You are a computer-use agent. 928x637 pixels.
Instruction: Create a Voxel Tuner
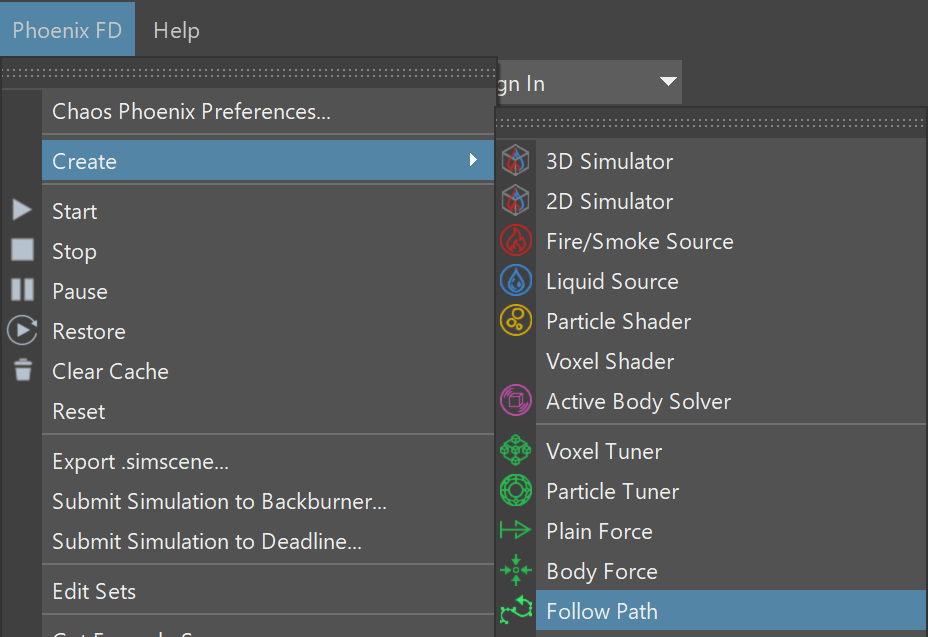click(730, 451)
